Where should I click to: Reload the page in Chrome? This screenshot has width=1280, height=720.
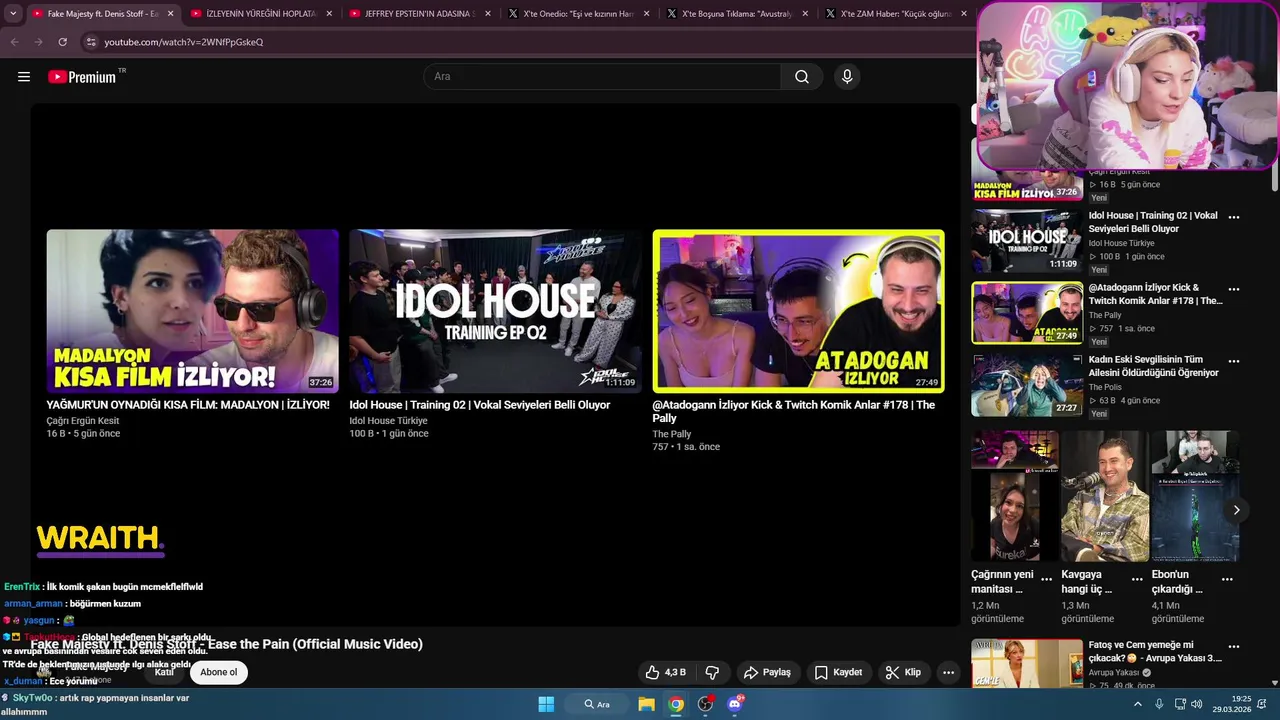tap(63, 42)
